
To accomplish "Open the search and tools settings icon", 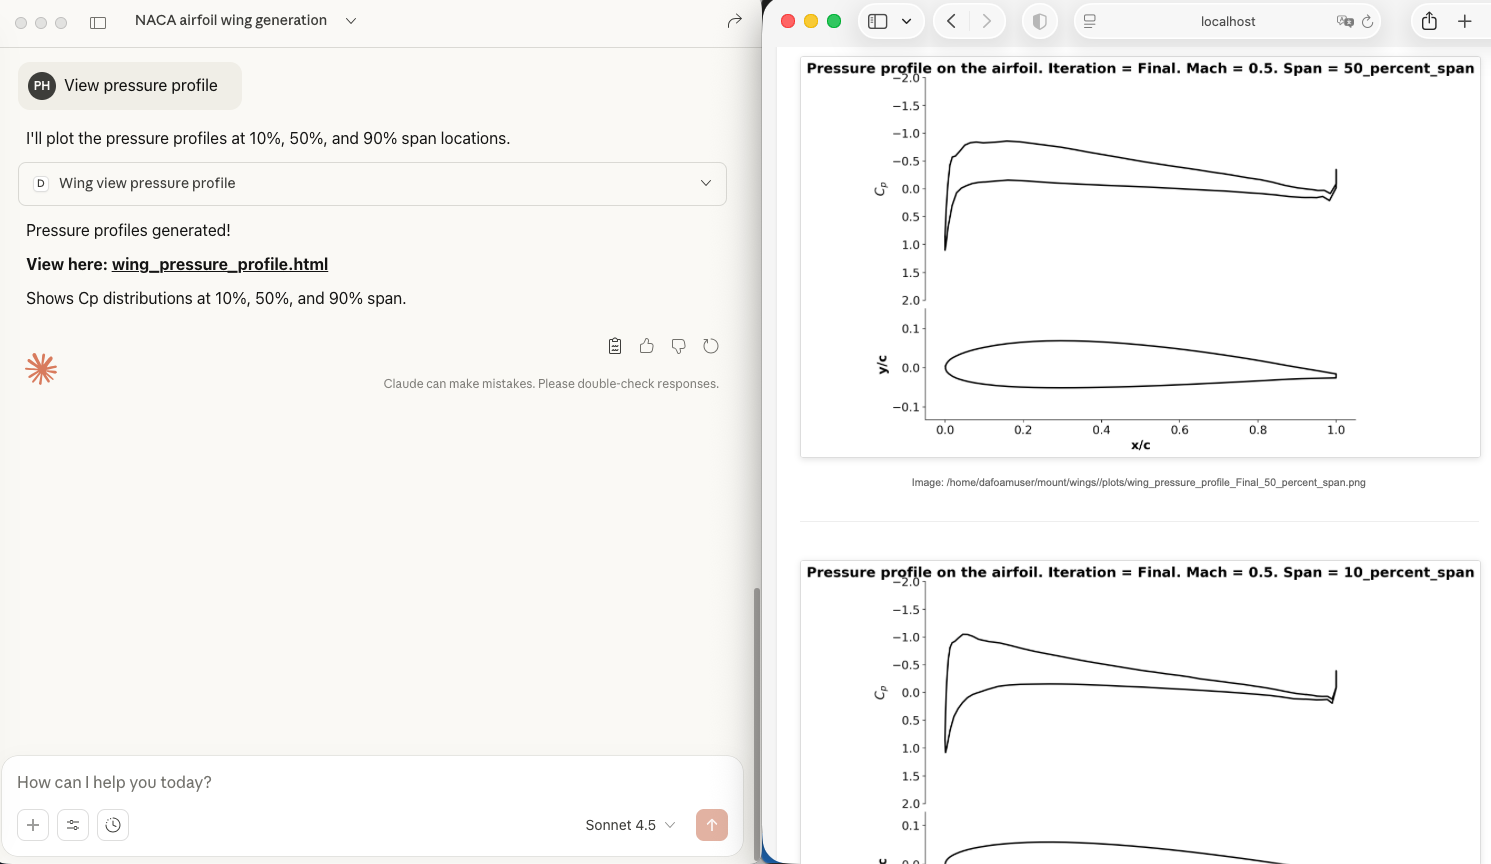I will (x=73, y=825).
